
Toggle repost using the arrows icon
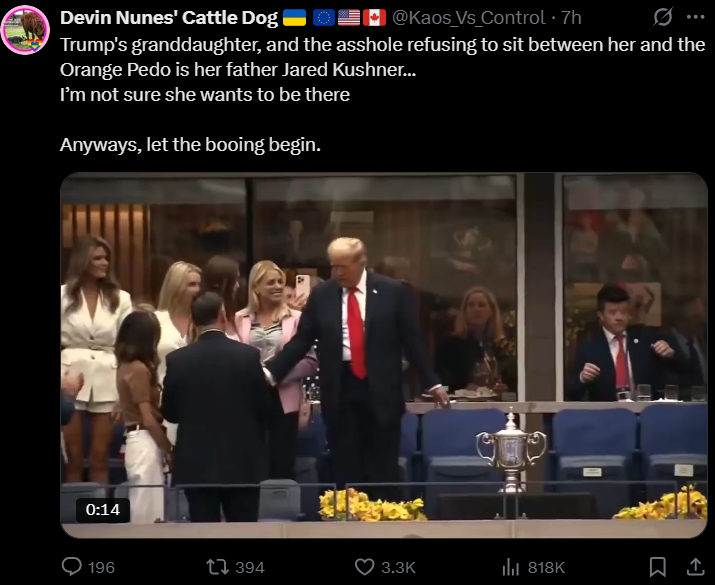[218, 567]
